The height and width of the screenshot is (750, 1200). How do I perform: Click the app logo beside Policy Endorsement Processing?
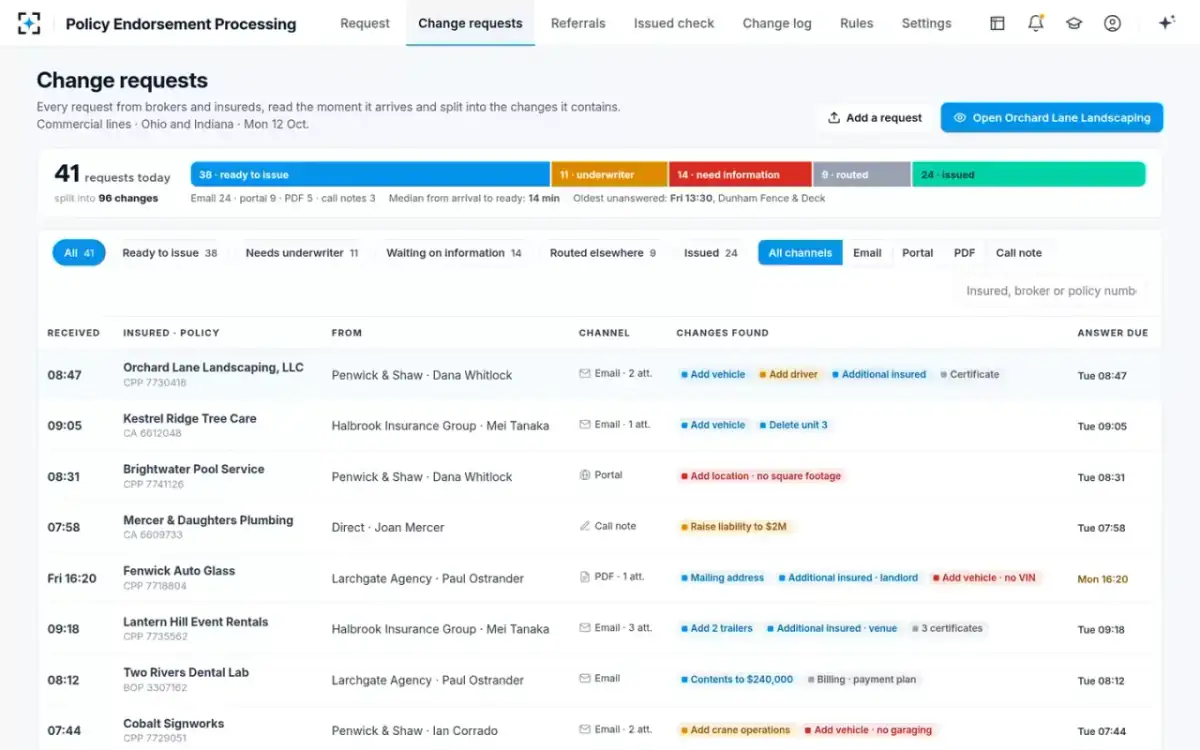[30, 23]
